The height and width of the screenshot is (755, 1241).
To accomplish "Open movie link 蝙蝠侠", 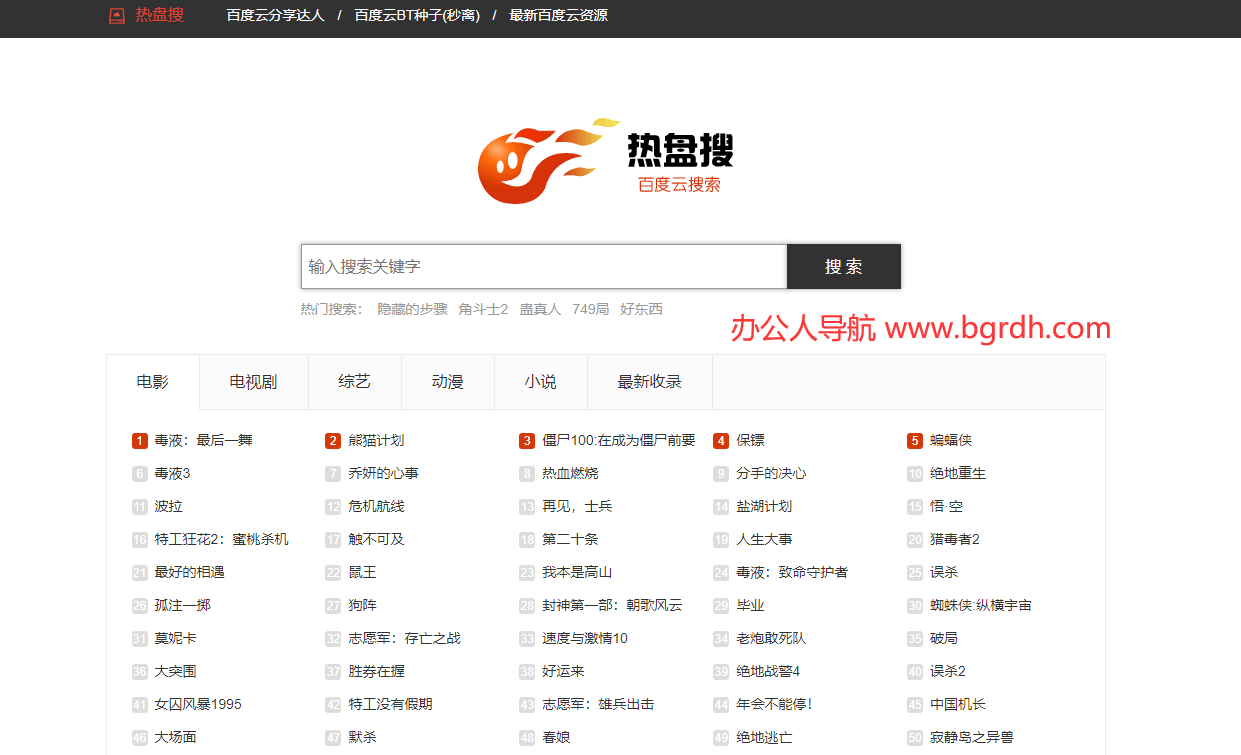I will coord(950,441).
